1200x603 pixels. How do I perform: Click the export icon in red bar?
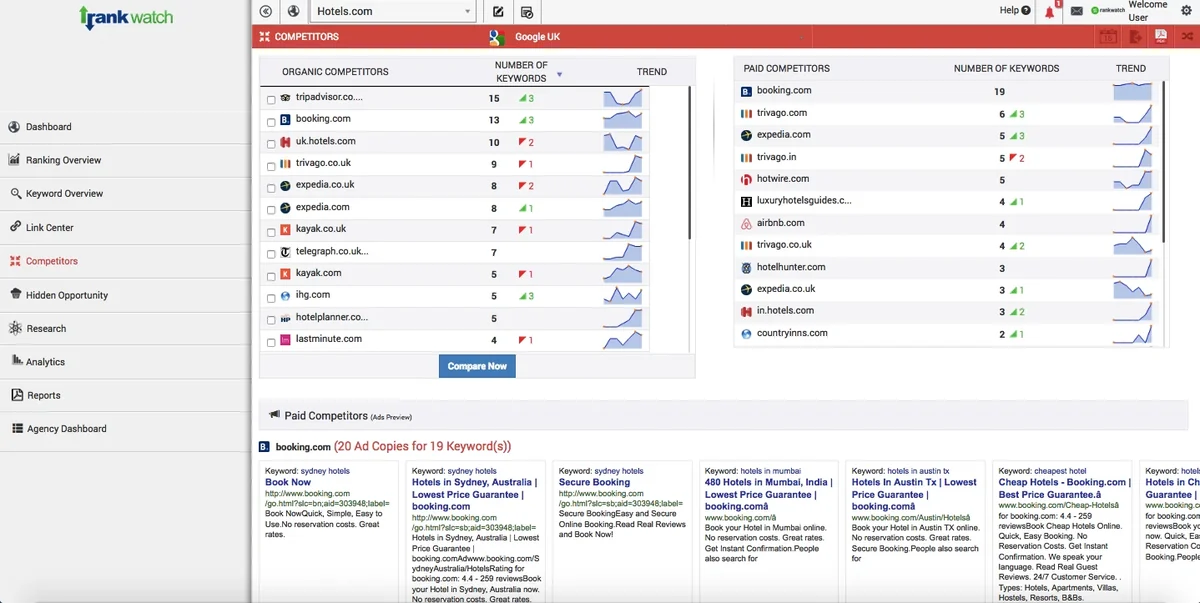pyautogui.click(x=1136, y=37)
